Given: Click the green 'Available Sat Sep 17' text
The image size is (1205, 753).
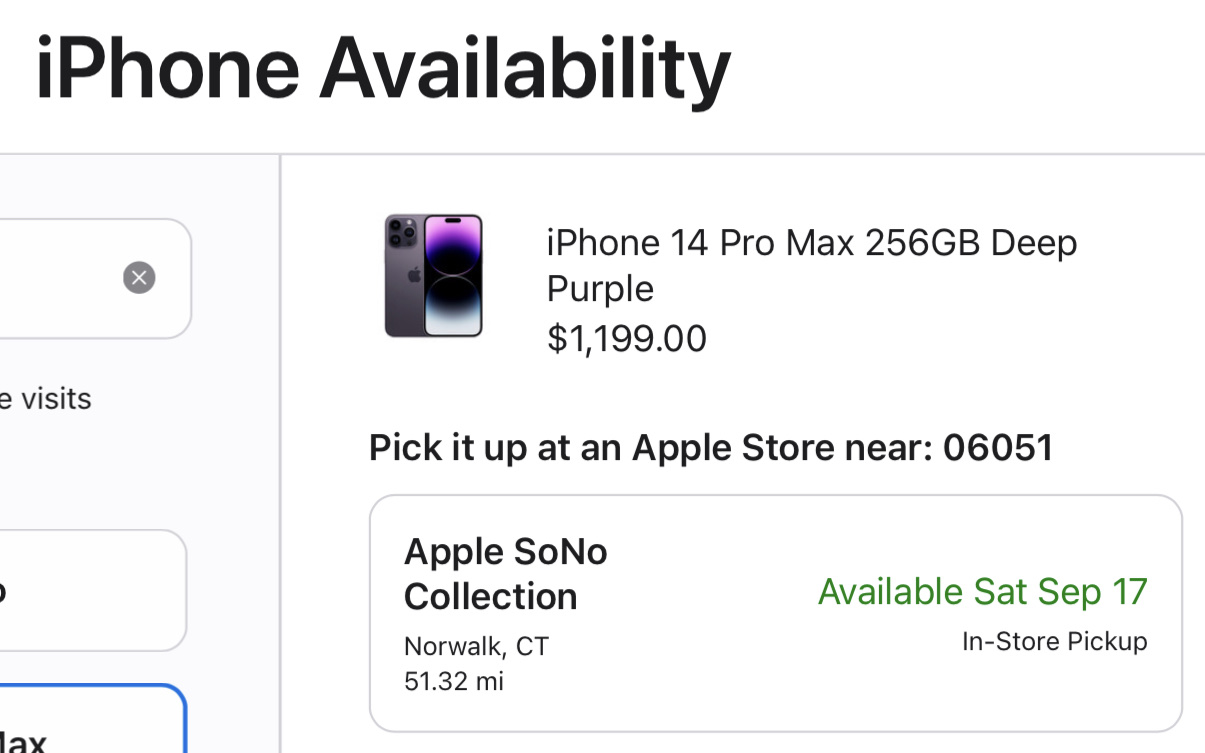Looking at the screenshot, I should (x=982, y=591).
